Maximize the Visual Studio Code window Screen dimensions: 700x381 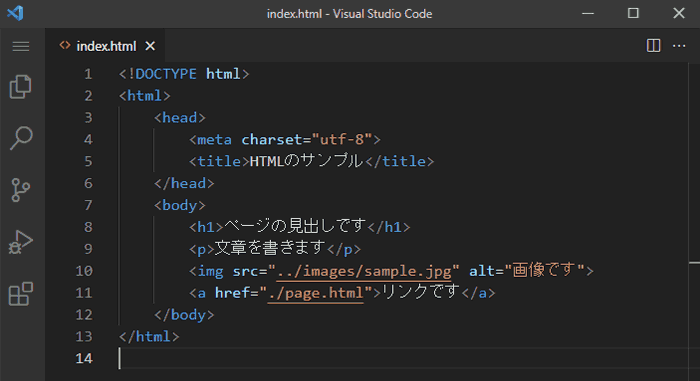pyautogui.click(x=633, y=13)
